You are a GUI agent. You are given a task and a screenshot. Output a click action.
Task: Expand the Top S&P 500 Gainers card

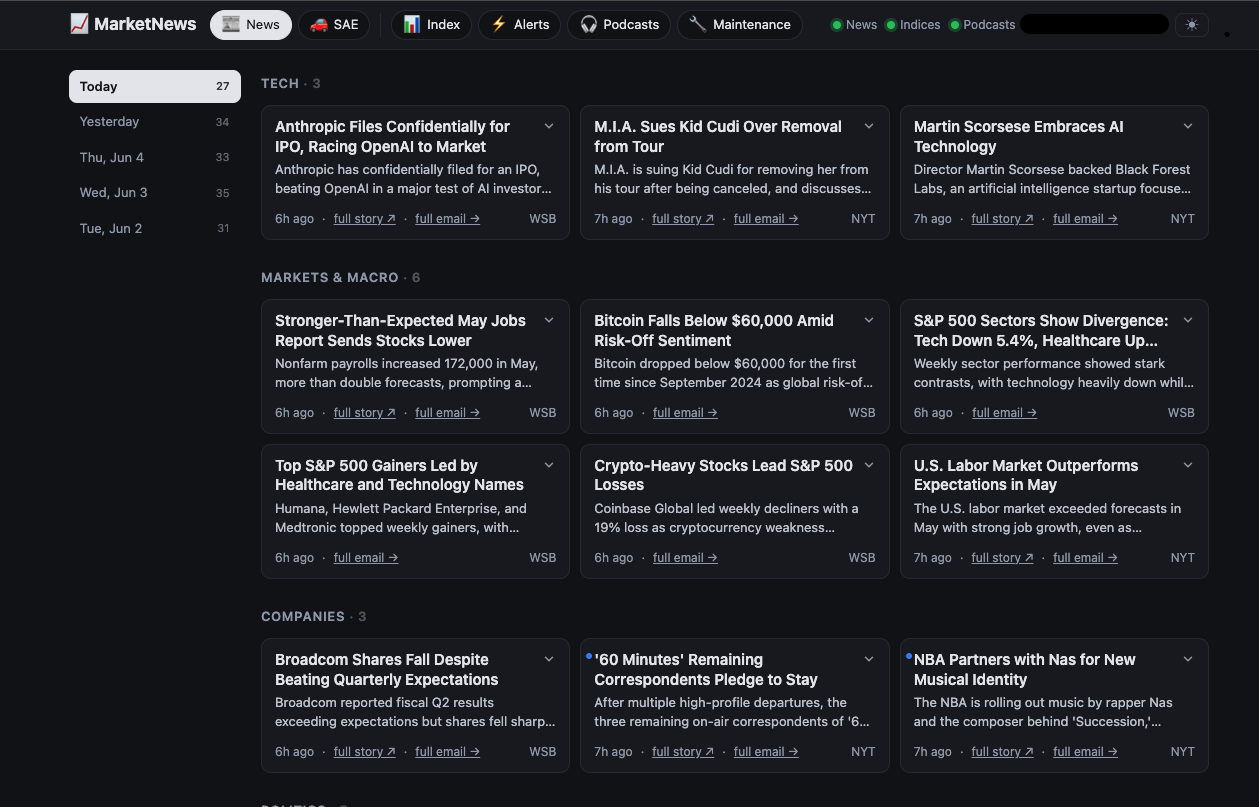[x=549, y=466]
